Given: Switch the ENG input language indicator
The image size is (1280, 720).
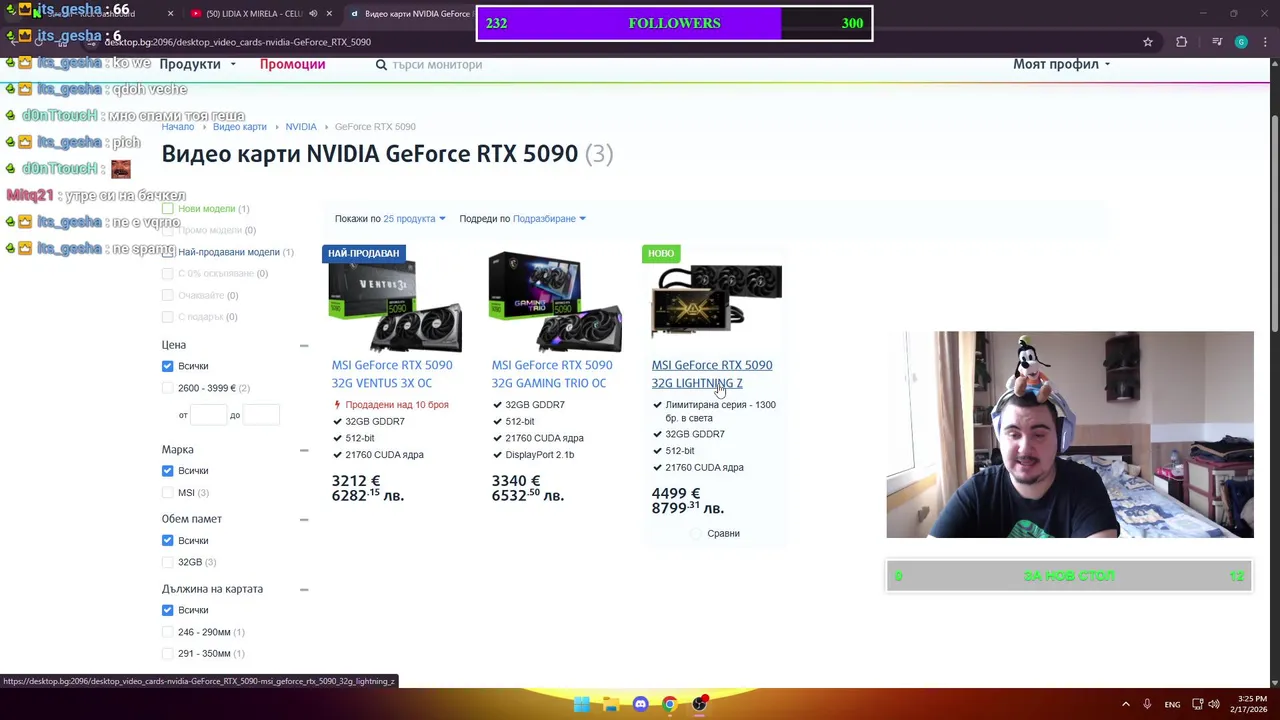Looking at the screenshot, I should [x=1172, y=704].
